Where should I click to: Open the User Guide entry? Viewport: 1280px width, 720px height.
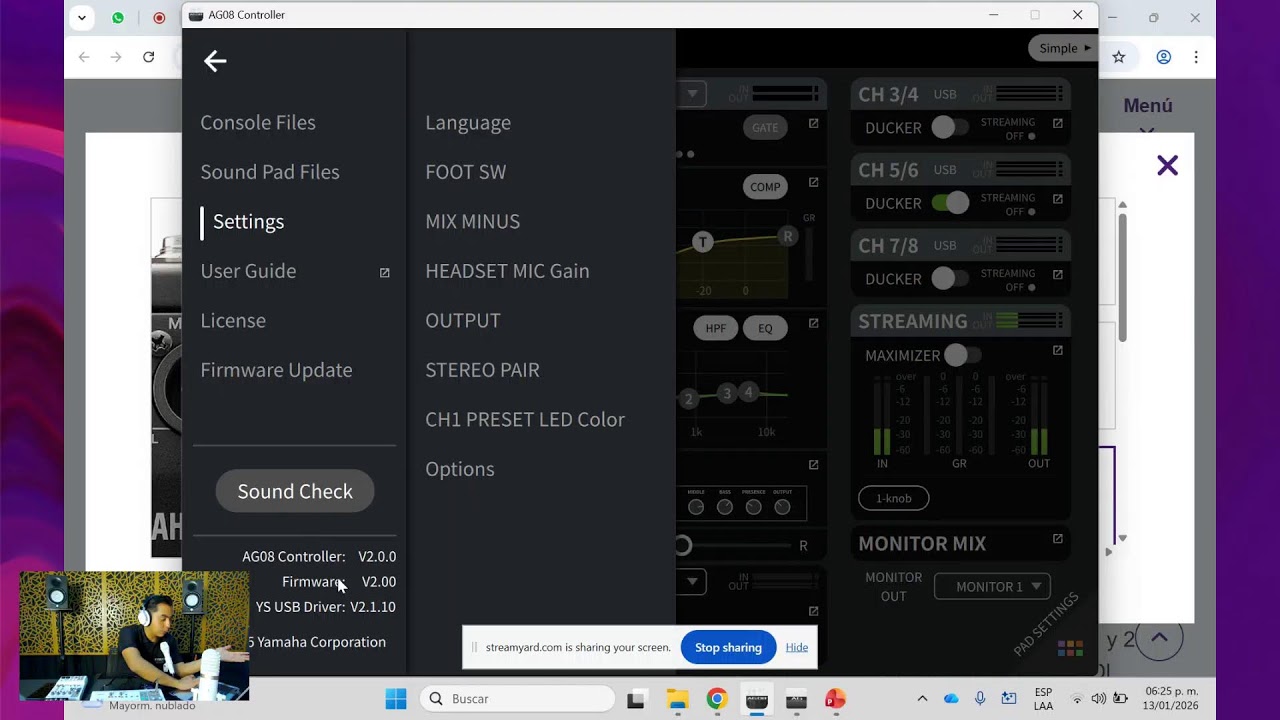point(248,271)
